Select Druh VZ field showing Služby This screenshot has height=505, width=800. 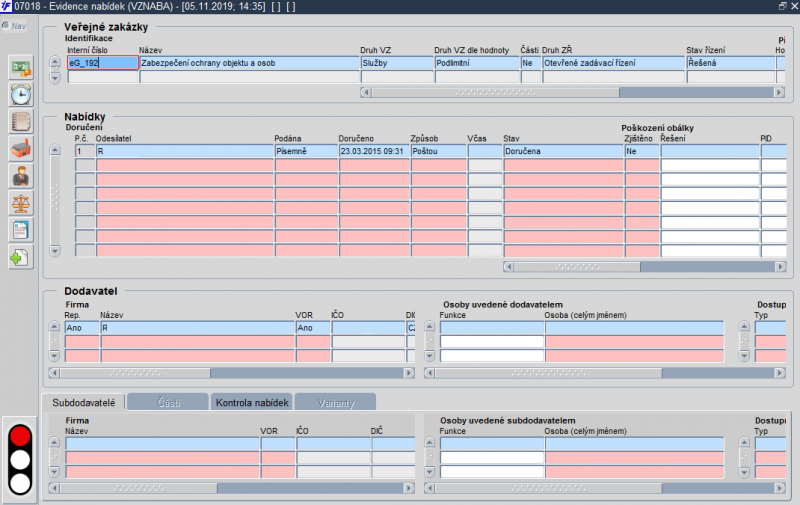pyautogui.click(x=395, y=63)
